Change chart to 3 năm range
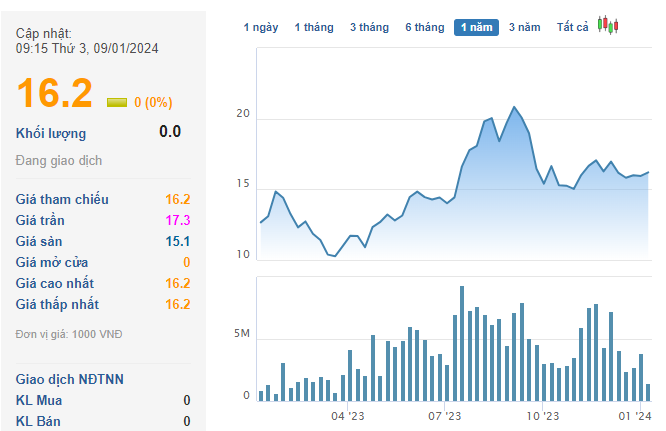 tap(525, 28)
